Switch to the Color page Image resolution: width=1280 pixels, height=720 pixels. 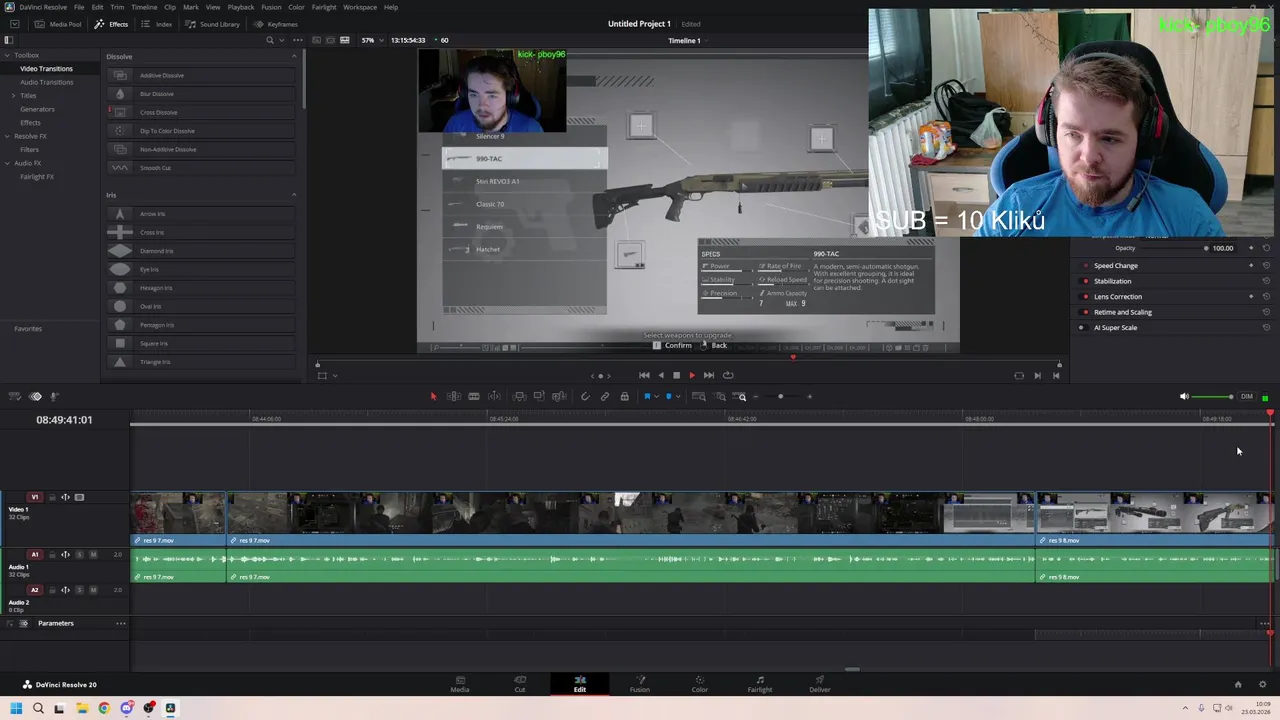tap(700, 684)
